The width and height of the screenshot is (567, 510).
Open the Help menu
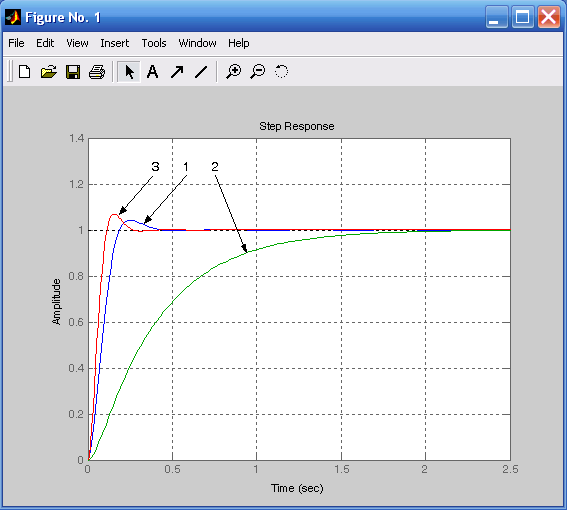click(x=239, y=43)
